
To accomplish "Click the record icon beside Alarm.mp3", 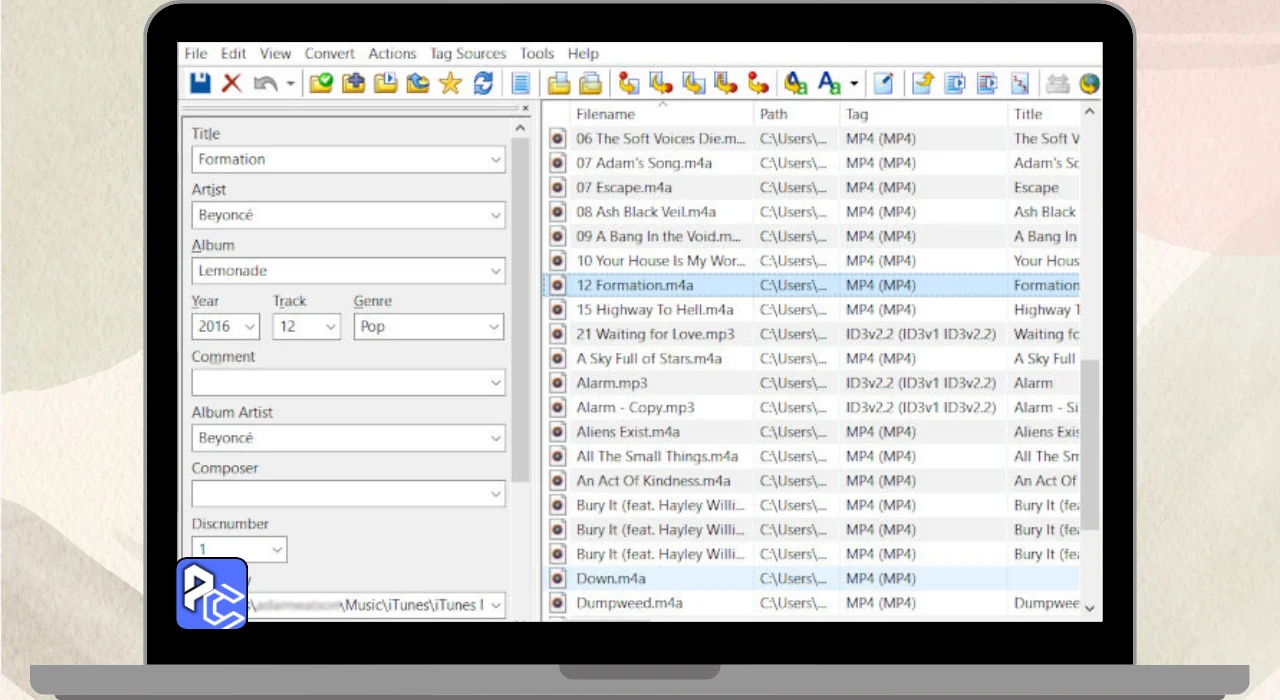I will (558, 383).
